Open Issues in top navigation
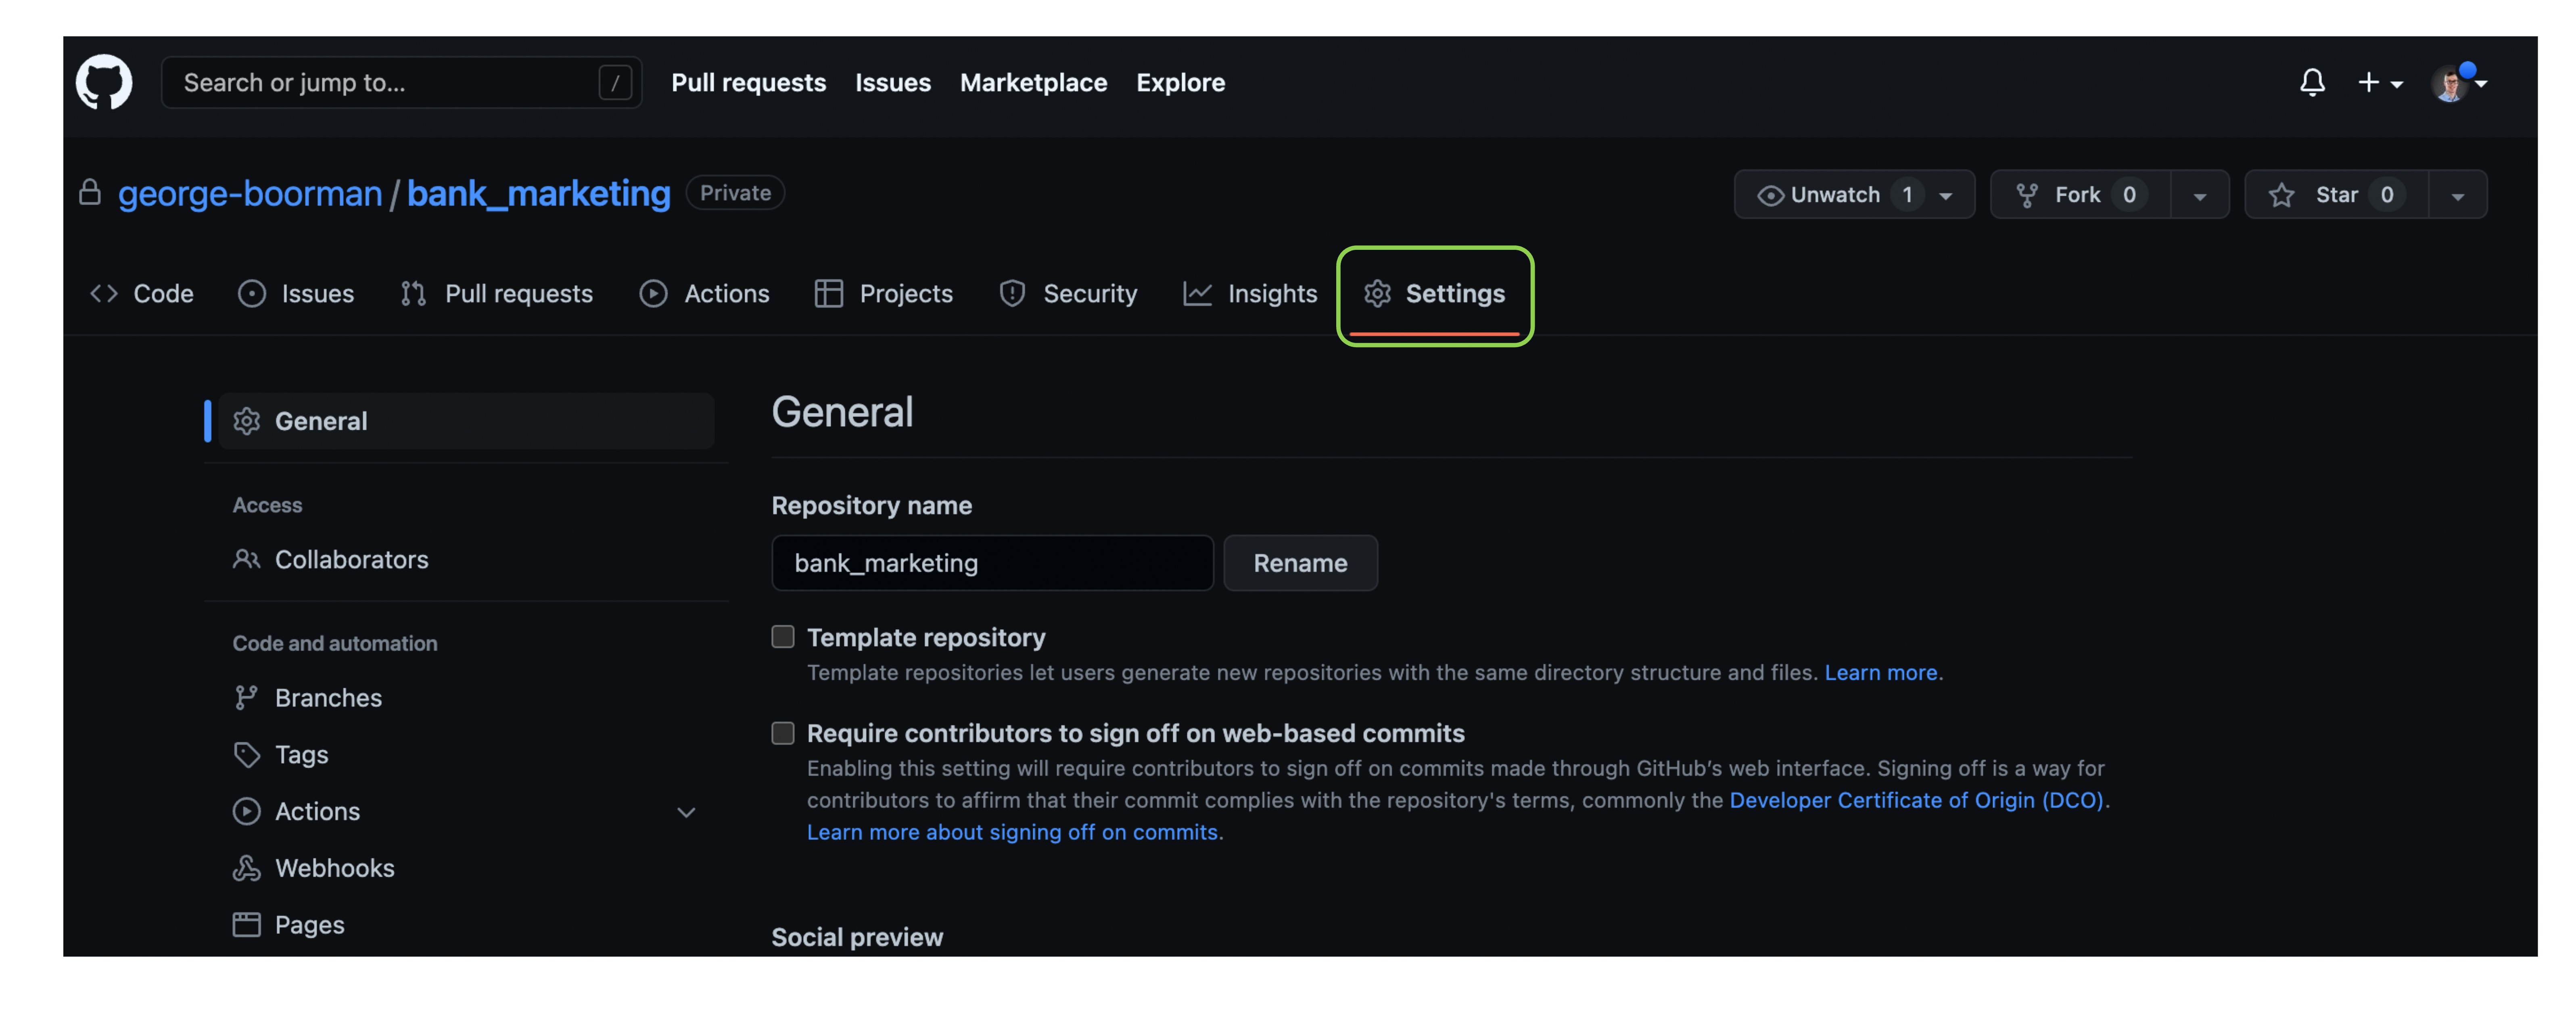Image resolution: width=2576 pixels, height=1011 pixels. coord(893,83)
